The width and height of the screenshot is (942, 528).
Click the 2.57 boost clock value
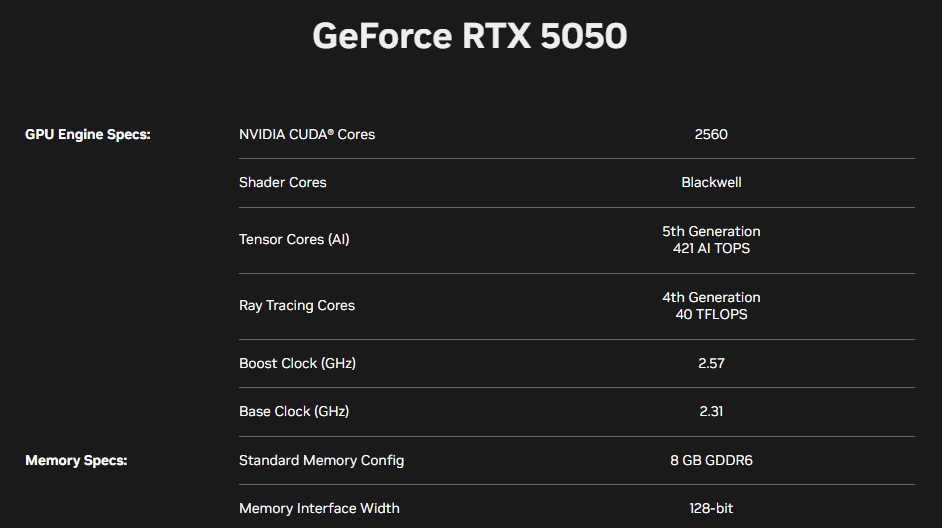(x=711, y=363)
